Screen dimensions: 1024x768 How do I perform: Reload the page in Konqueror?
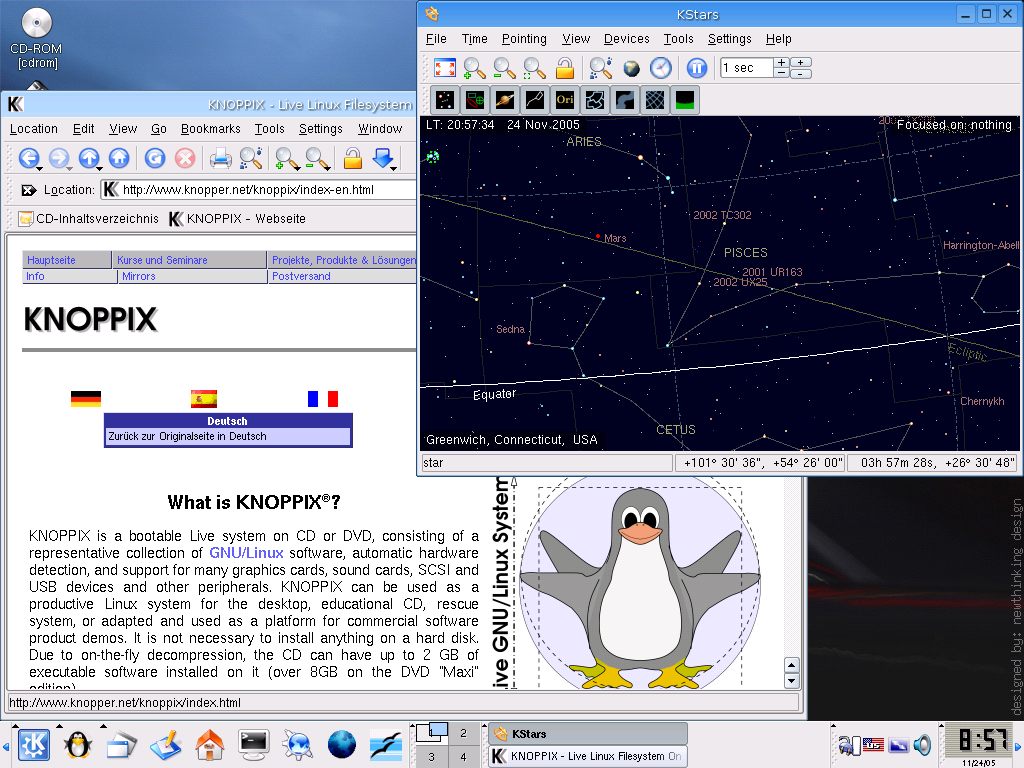(155, 157)
